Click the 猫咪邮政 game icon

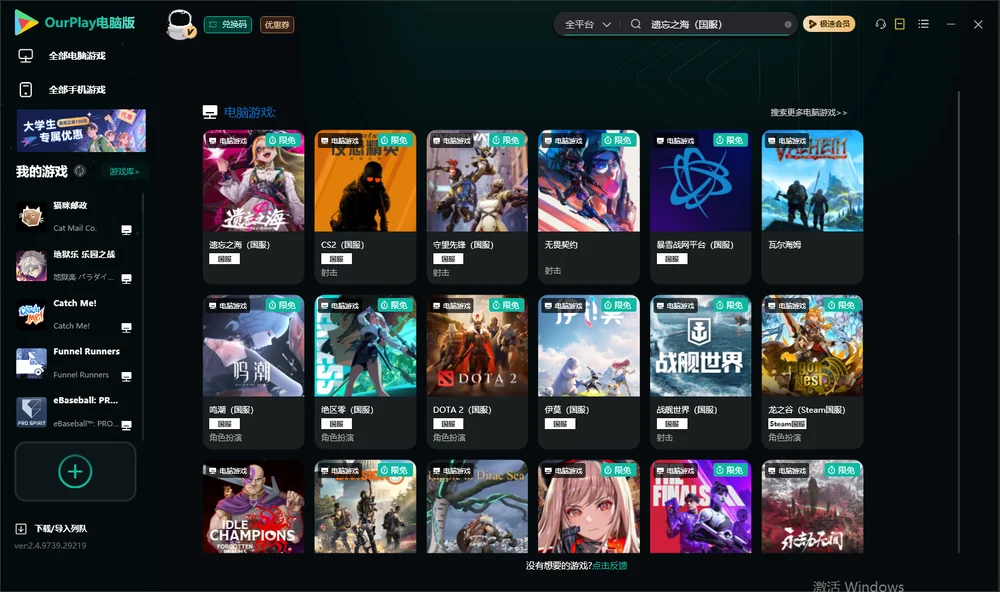coord(31,217)
